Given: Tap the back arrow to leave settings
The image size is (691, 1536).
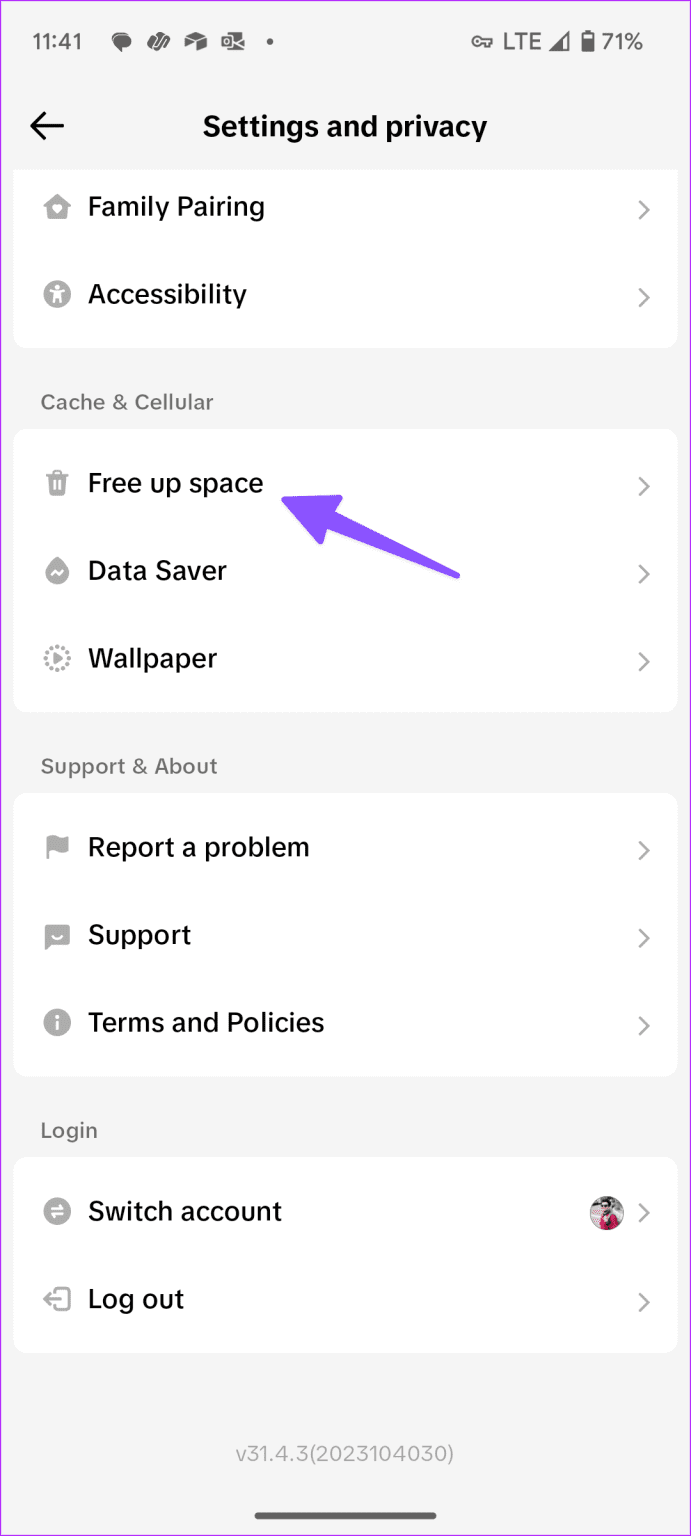Looking at the screenshot, I should pos(46,126).
